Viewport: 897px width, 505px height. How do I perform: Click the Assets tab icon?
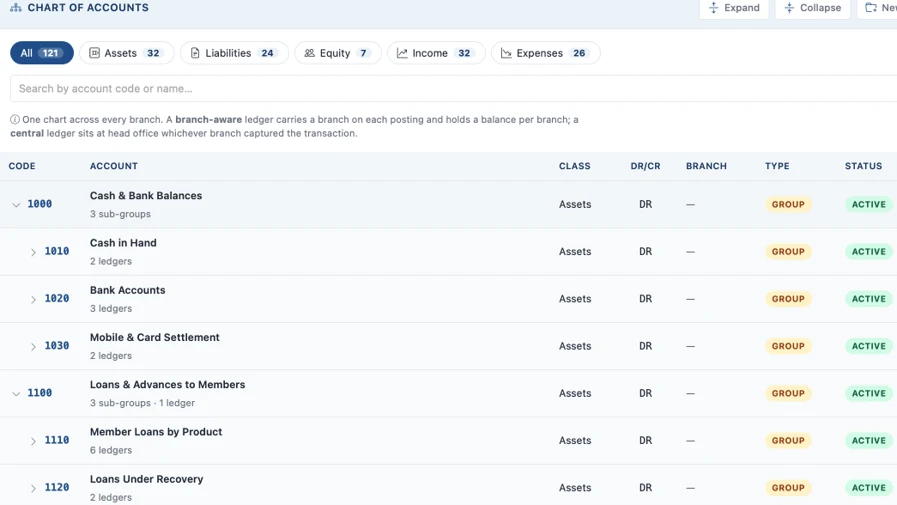coord(94,53)
